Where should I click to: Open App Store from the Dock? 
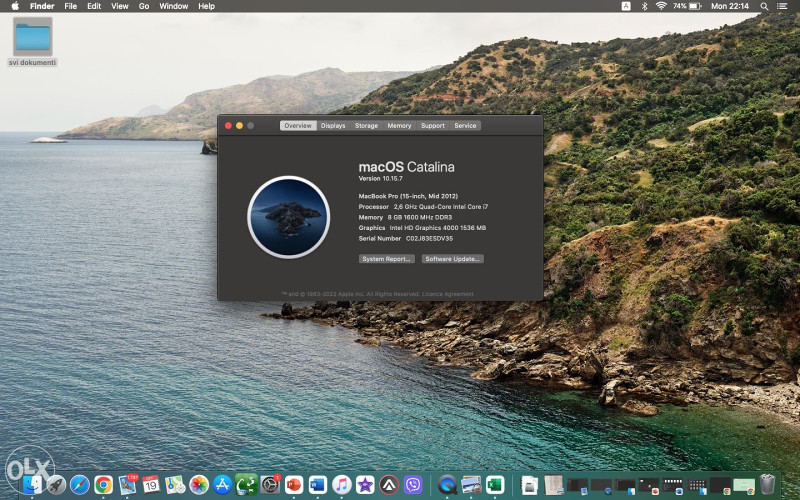click(x=222, y=485)
